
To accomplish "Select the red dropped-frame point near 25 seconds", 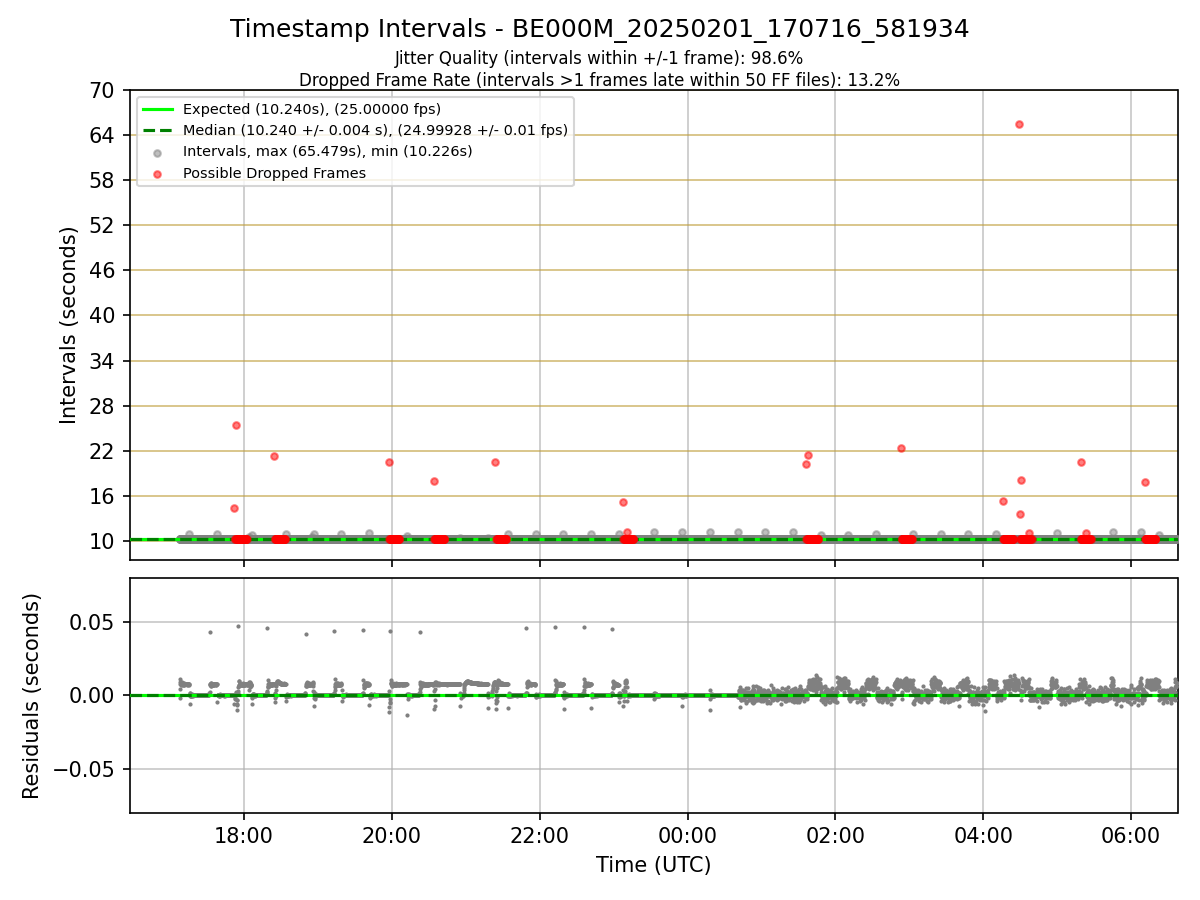I will pyautogui.click(x=236, y=425).
